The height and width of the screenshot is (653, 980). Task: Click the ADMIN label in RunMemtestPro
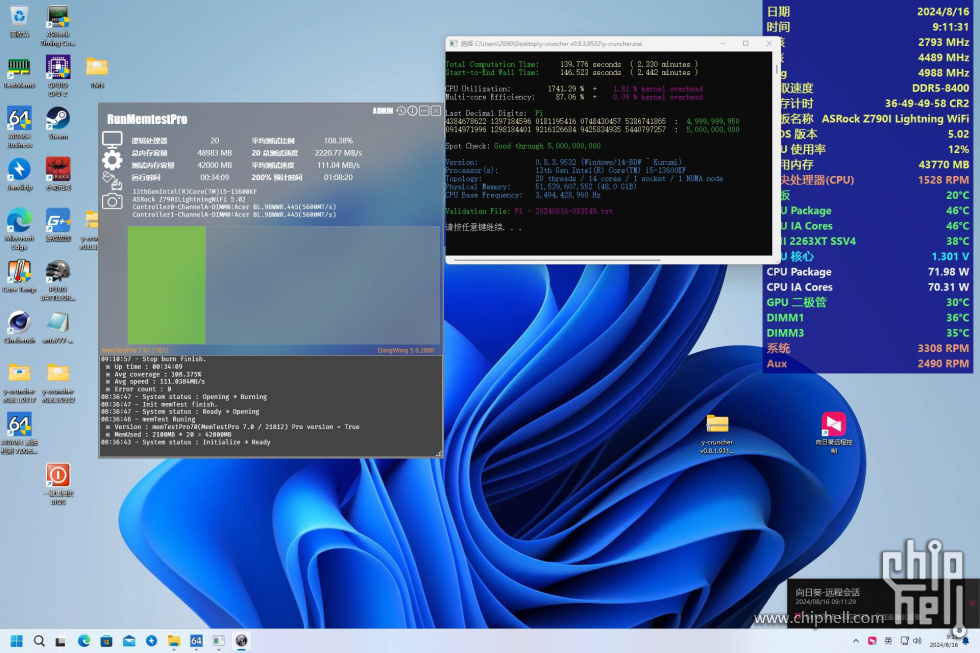(382, 111)
